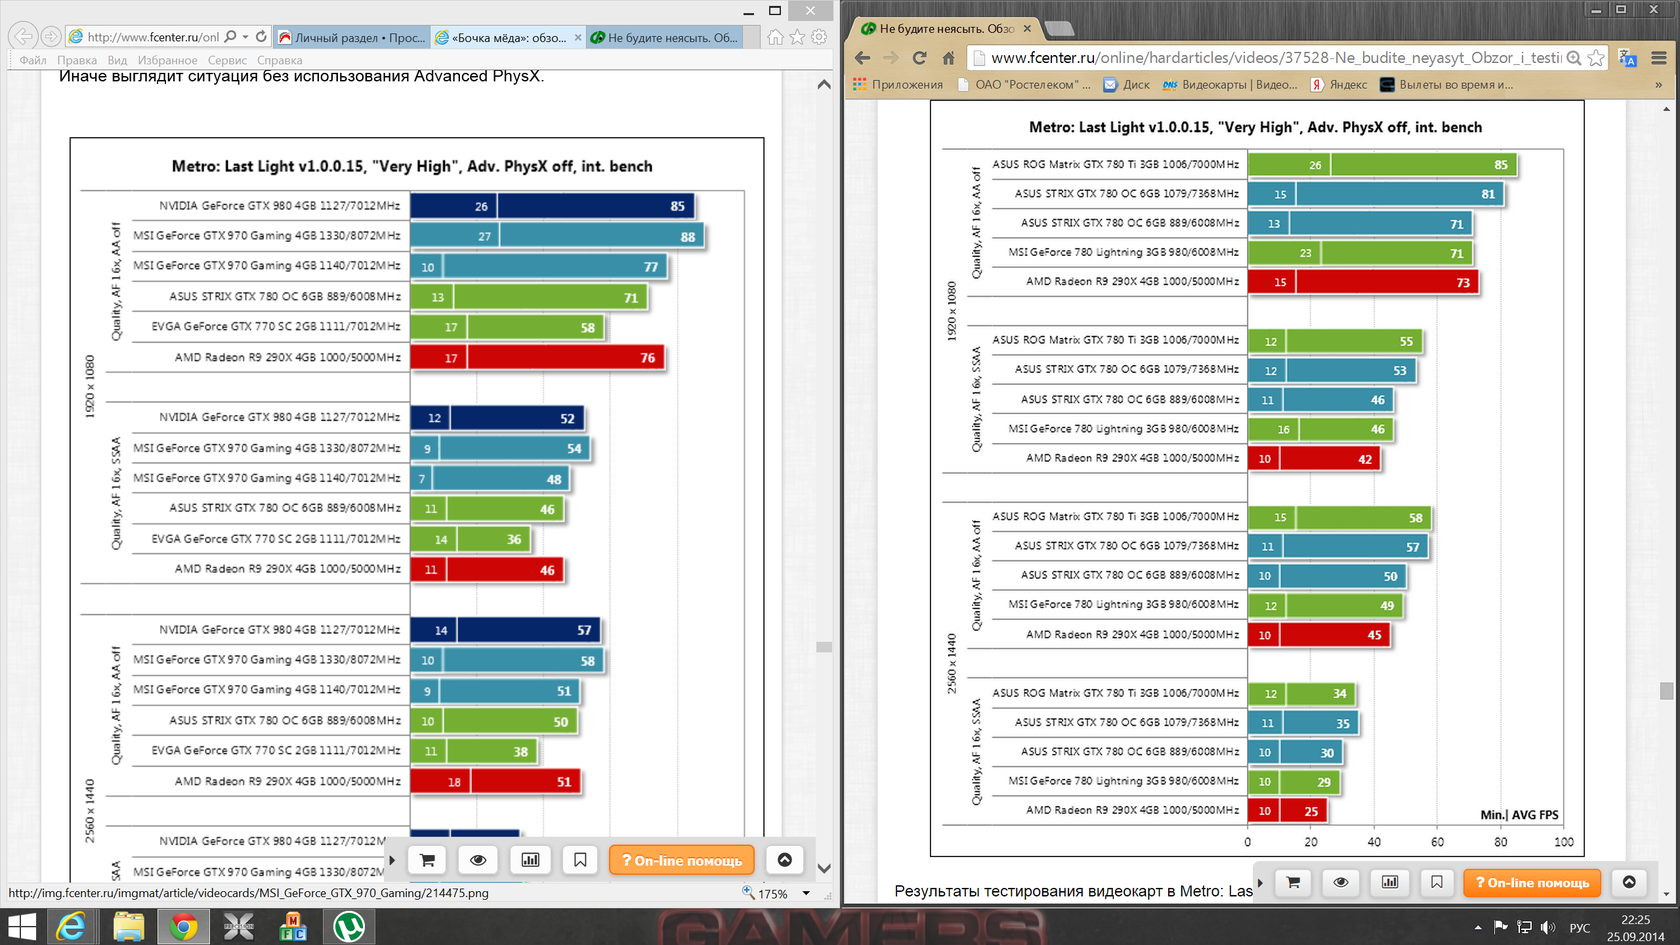Collapse the left widget with the up-arrow circle button
The width and height of the screenshot is (1680, 945).
tap(785, 860)
